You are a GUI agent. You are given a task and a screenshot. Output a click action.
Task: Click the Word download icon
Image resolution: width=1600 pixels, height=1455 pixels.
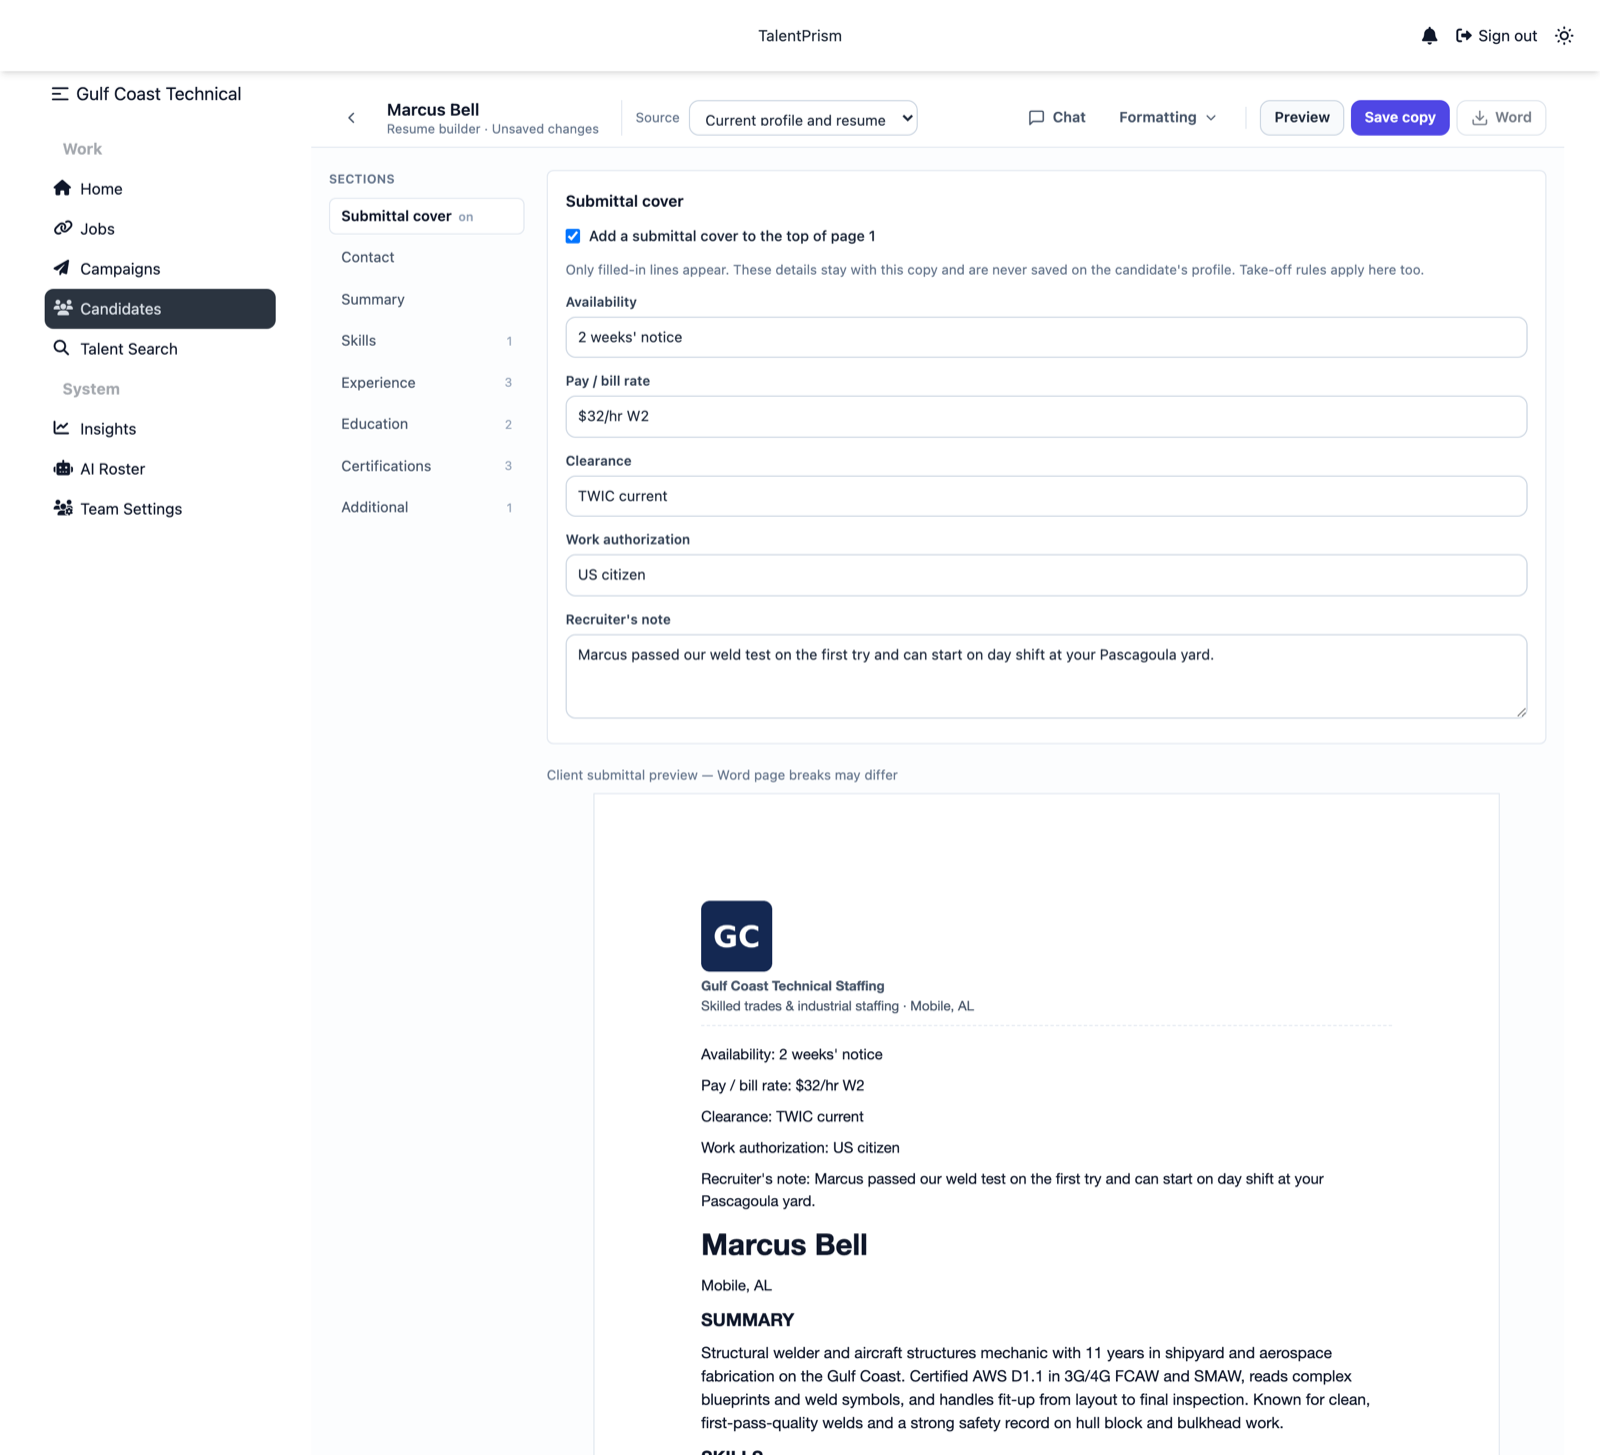point(1479,118)
